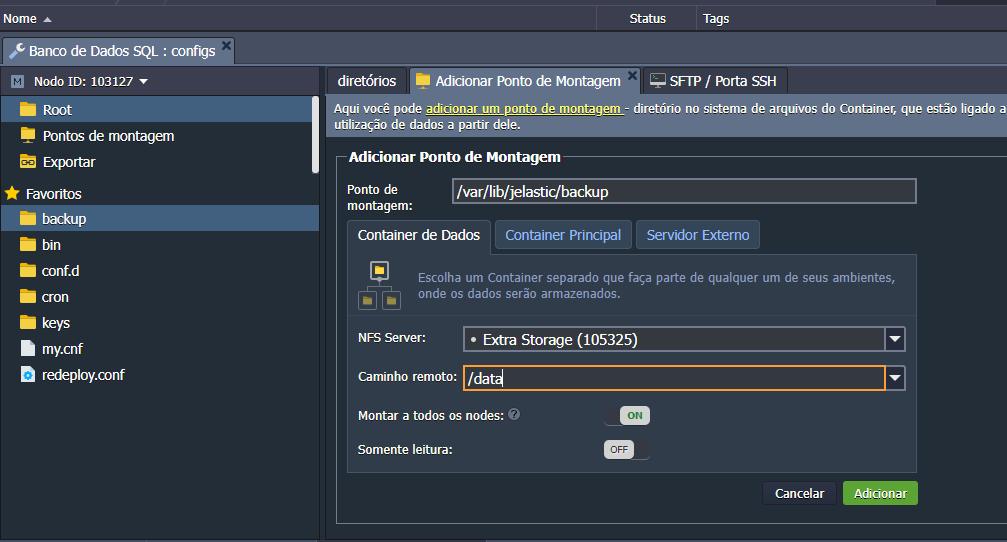1007x542 pixels.
Task: Expand the NFS Server dropdown
Action: [895, 339]
